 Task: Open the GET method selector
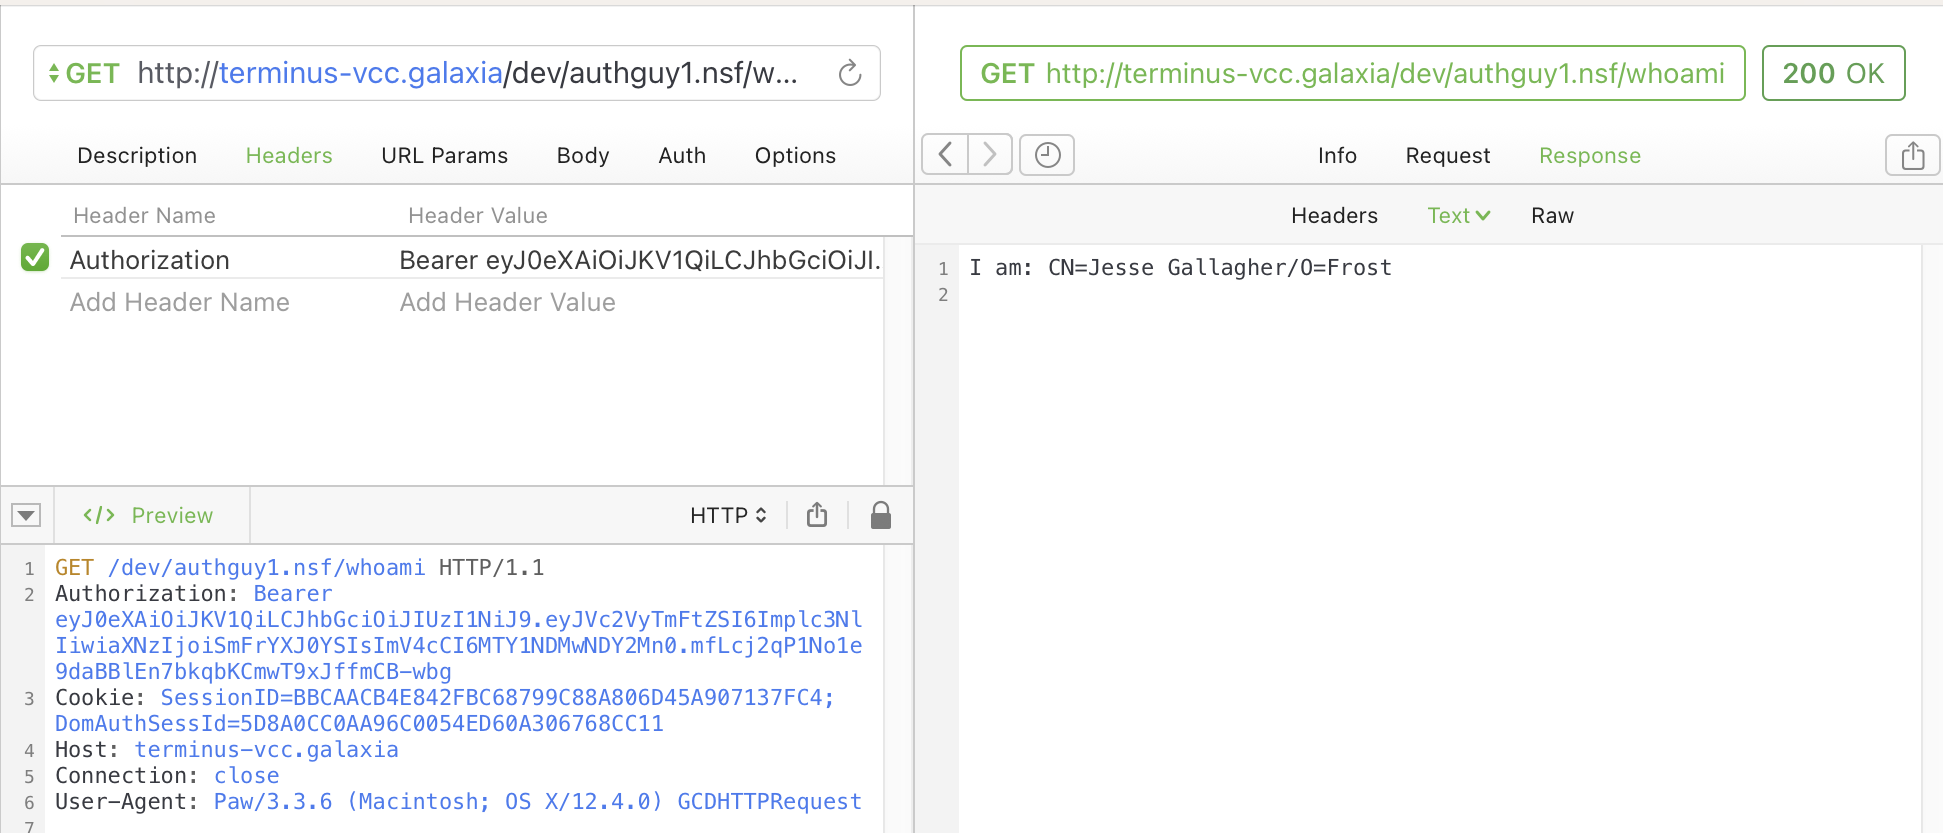click(x=84, y=74)
